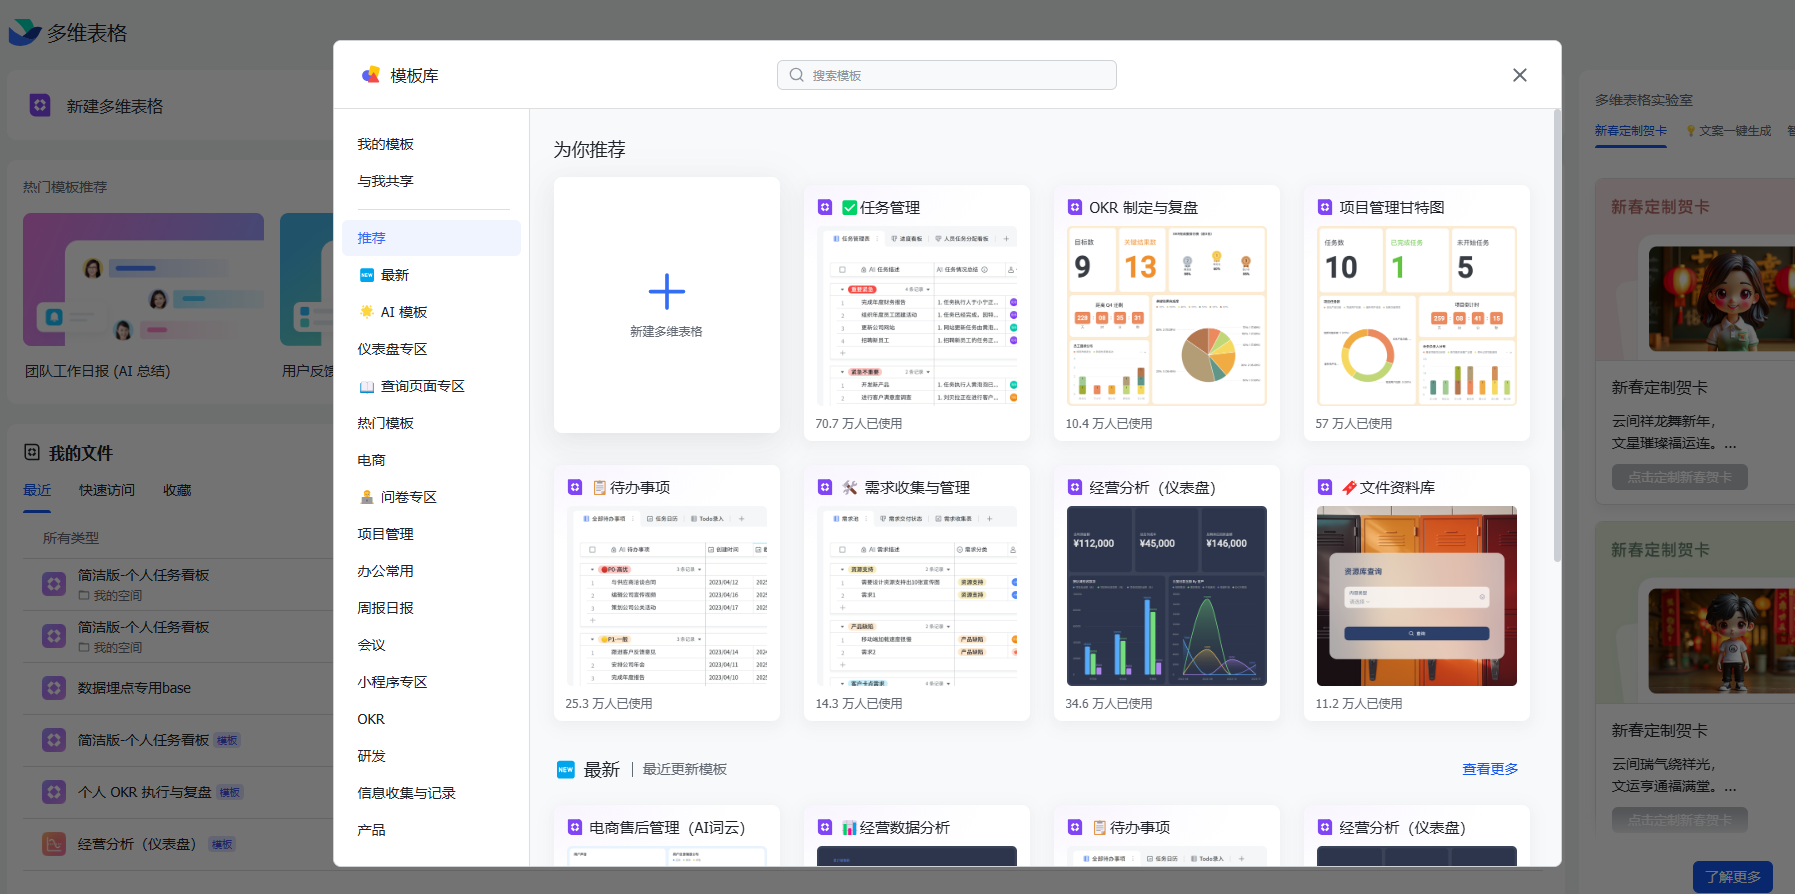Open the 项目管理甘特图 template thumbnail

coord(1416,316)
